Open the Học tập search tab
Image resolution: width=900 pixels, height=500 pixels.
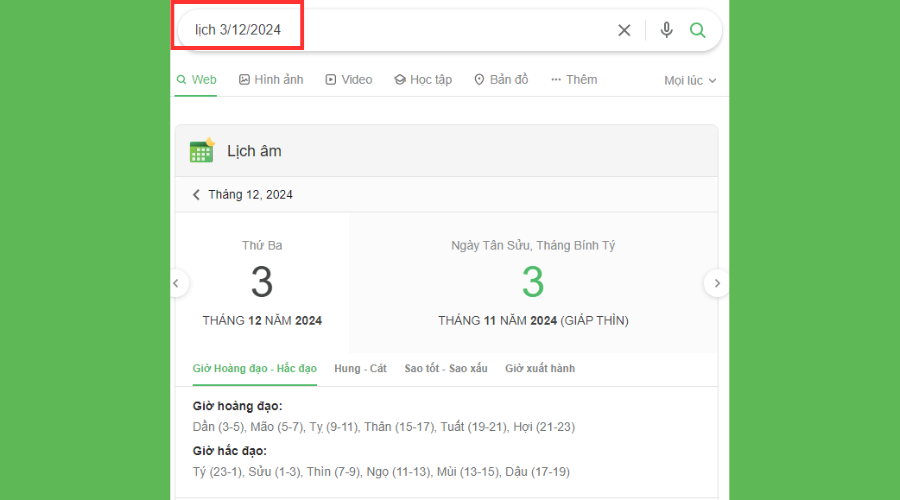[423, 80]
